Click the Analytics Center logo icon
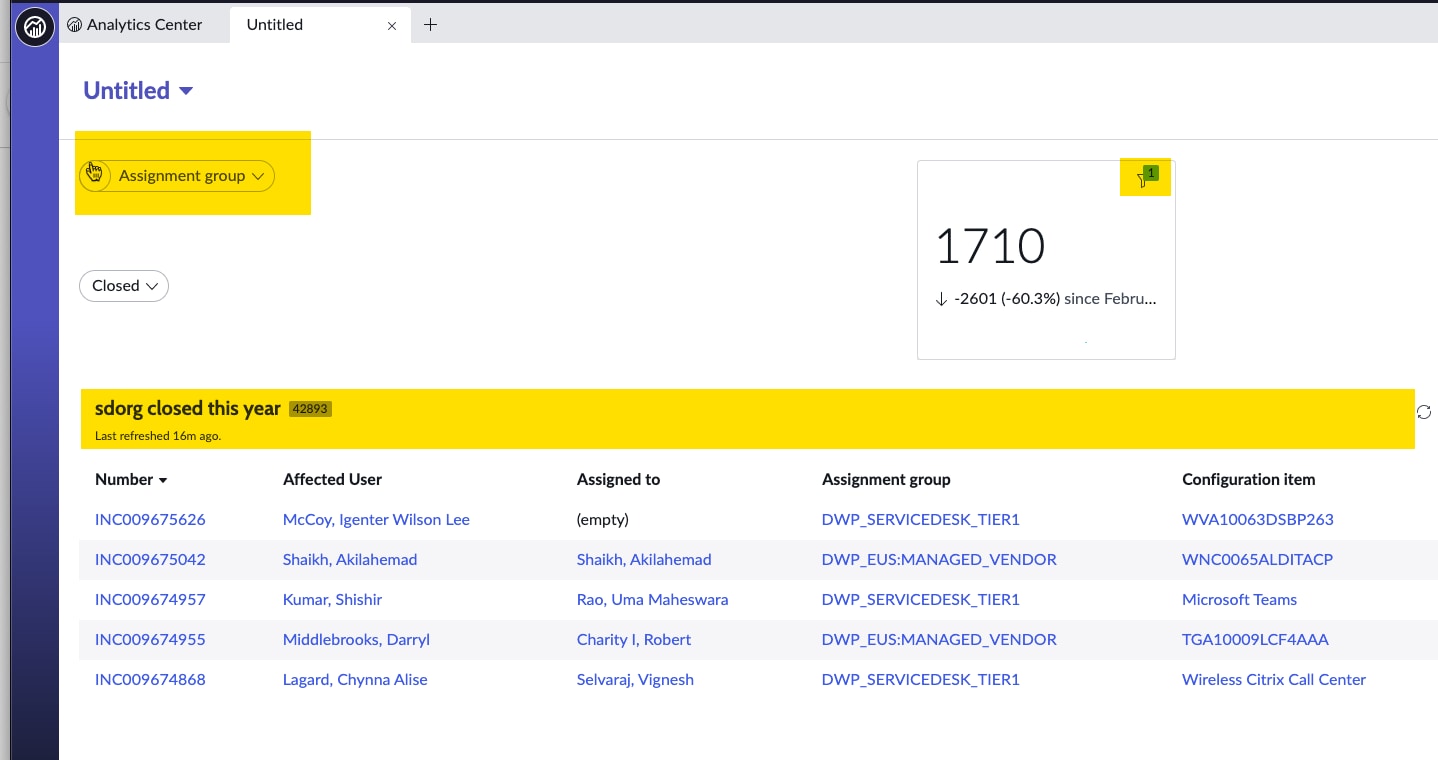Viewport: 1438px width, 760px height. 35,25
